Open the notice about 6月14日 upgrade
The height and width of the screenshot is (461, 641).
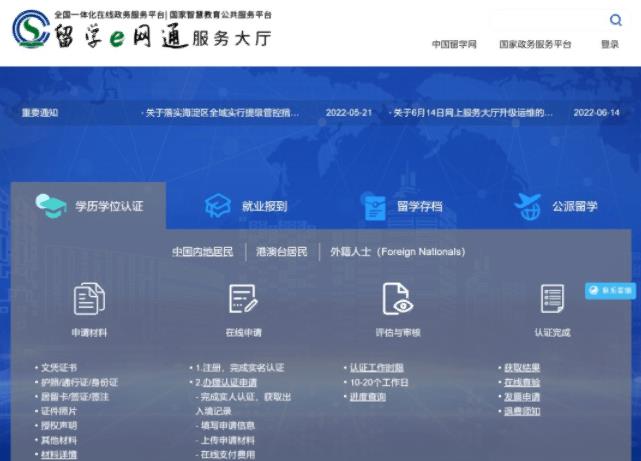pyautogui.click(x=471, y=113)
